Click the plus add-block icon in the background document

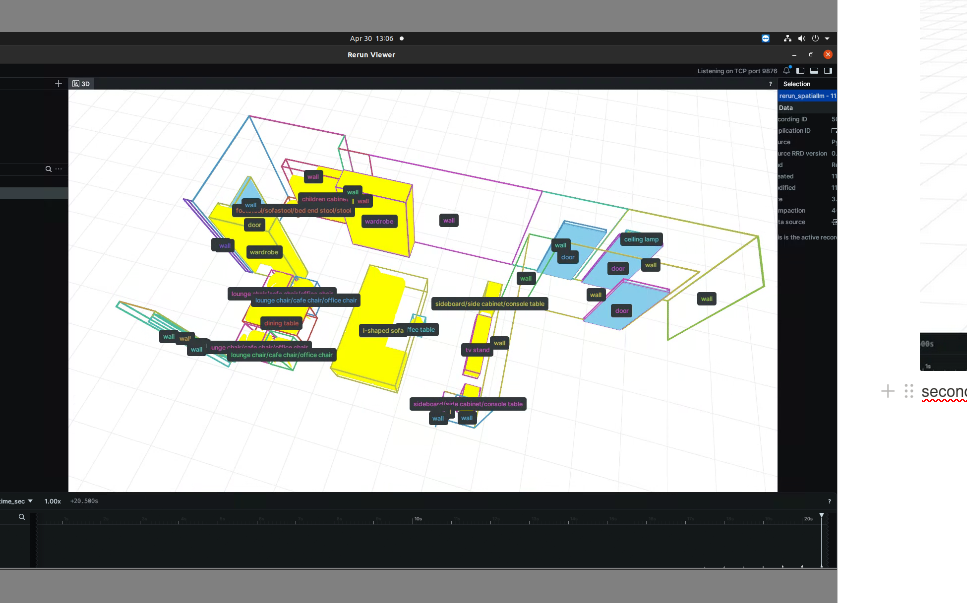point(887,391)
